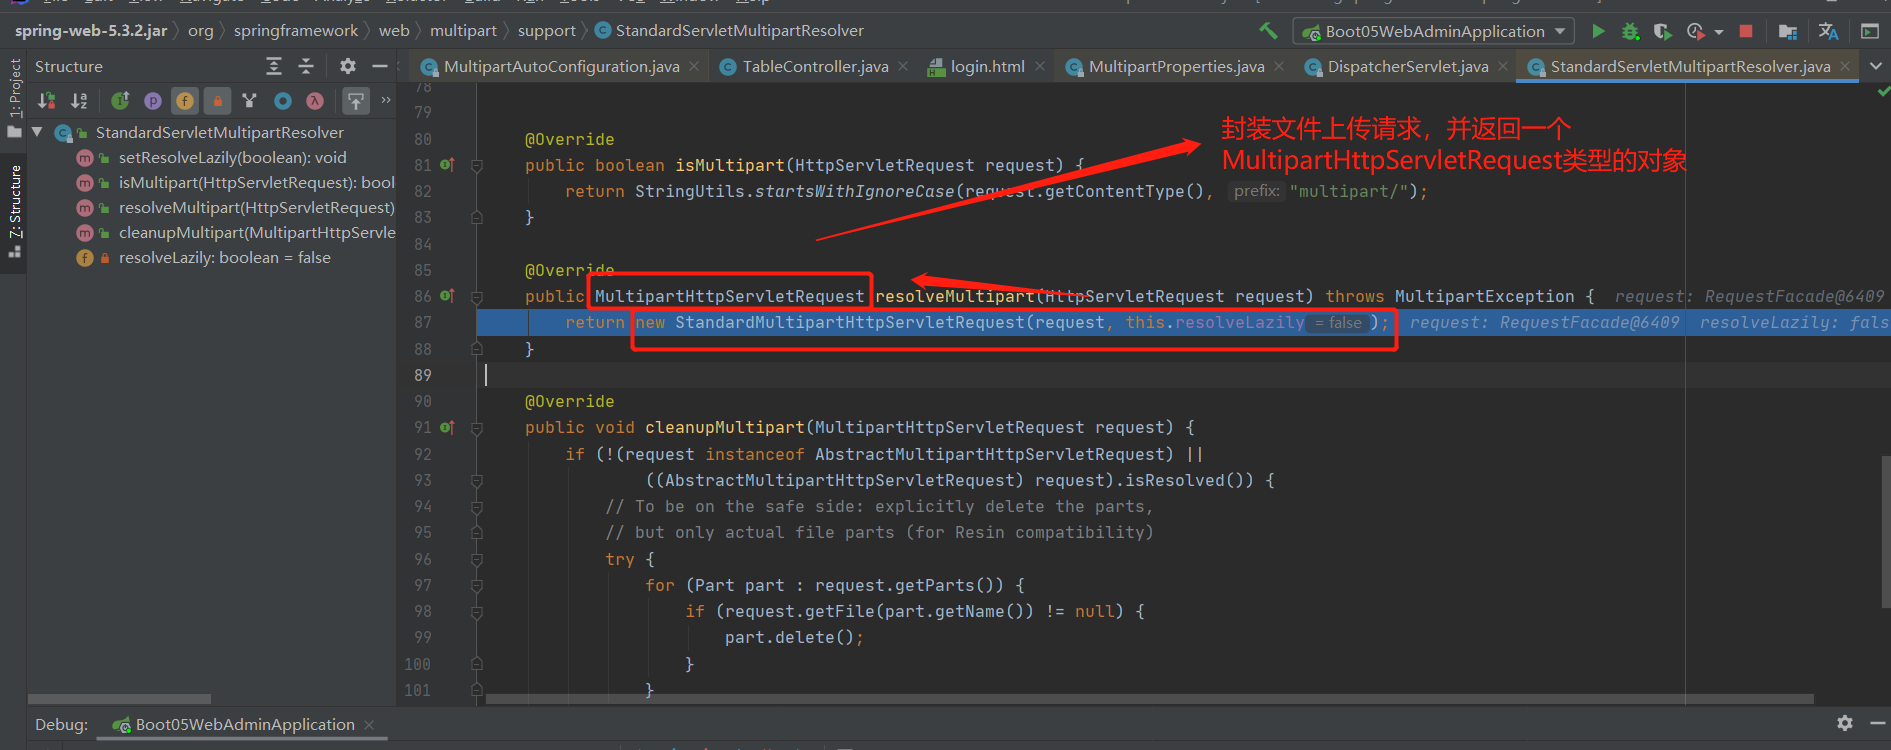Toggle Show Inherited members

pyautogui.click(x=120, y=100)
